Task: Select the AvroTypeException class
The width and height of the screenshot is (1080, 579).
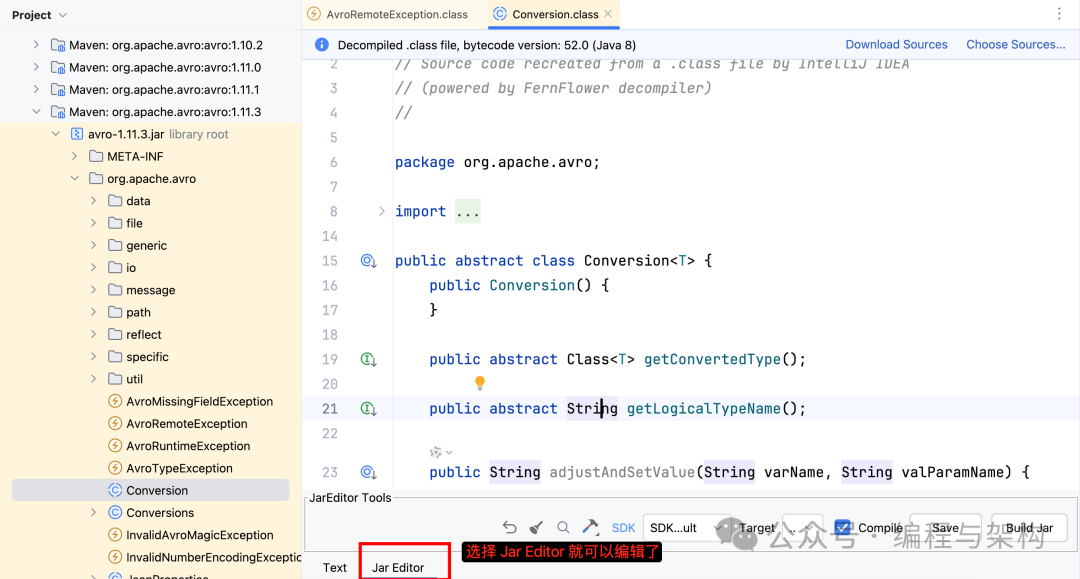Action: 179,468
